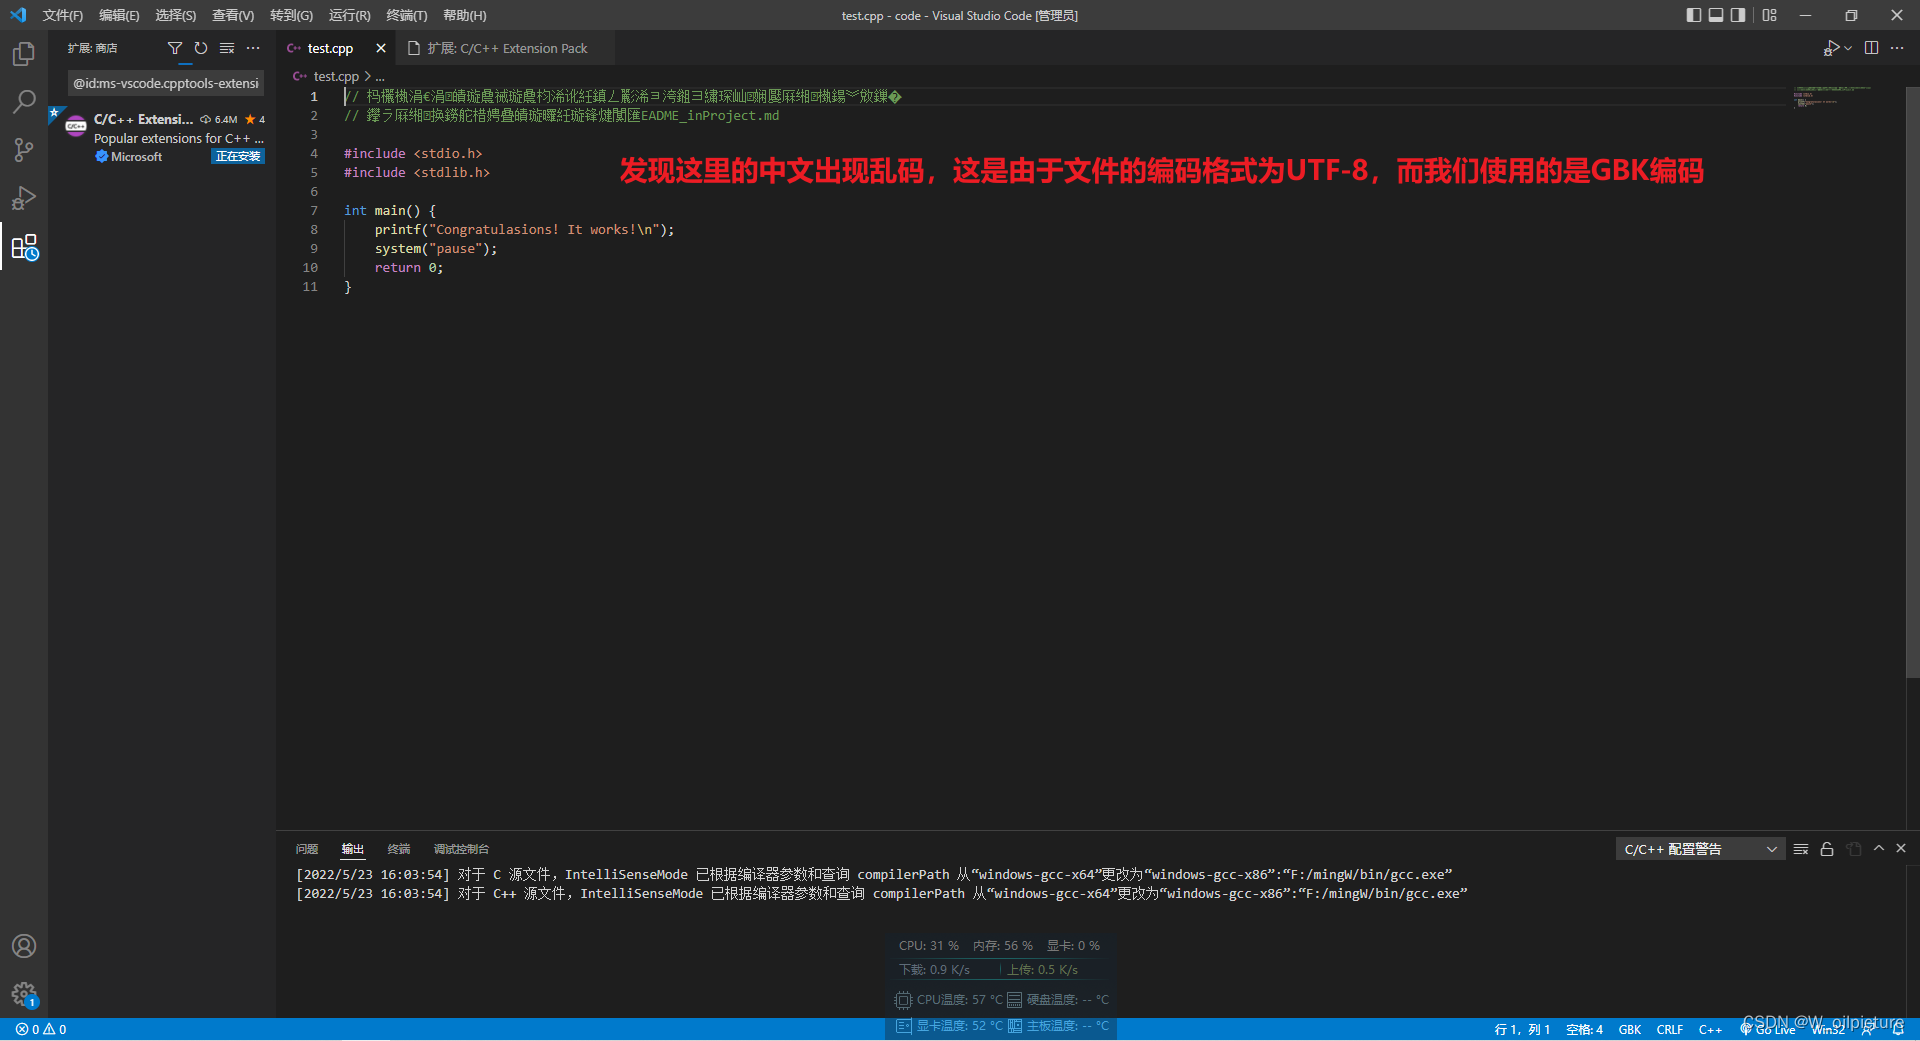Click the filter extensions funnel icon

click(175, 48)
